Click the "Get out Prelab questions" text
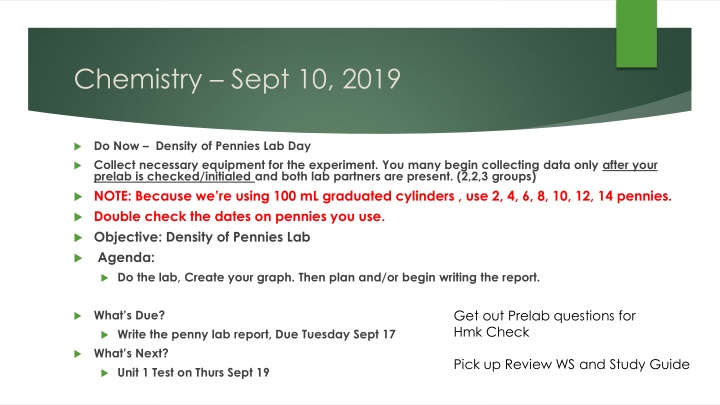 [544, 315]
